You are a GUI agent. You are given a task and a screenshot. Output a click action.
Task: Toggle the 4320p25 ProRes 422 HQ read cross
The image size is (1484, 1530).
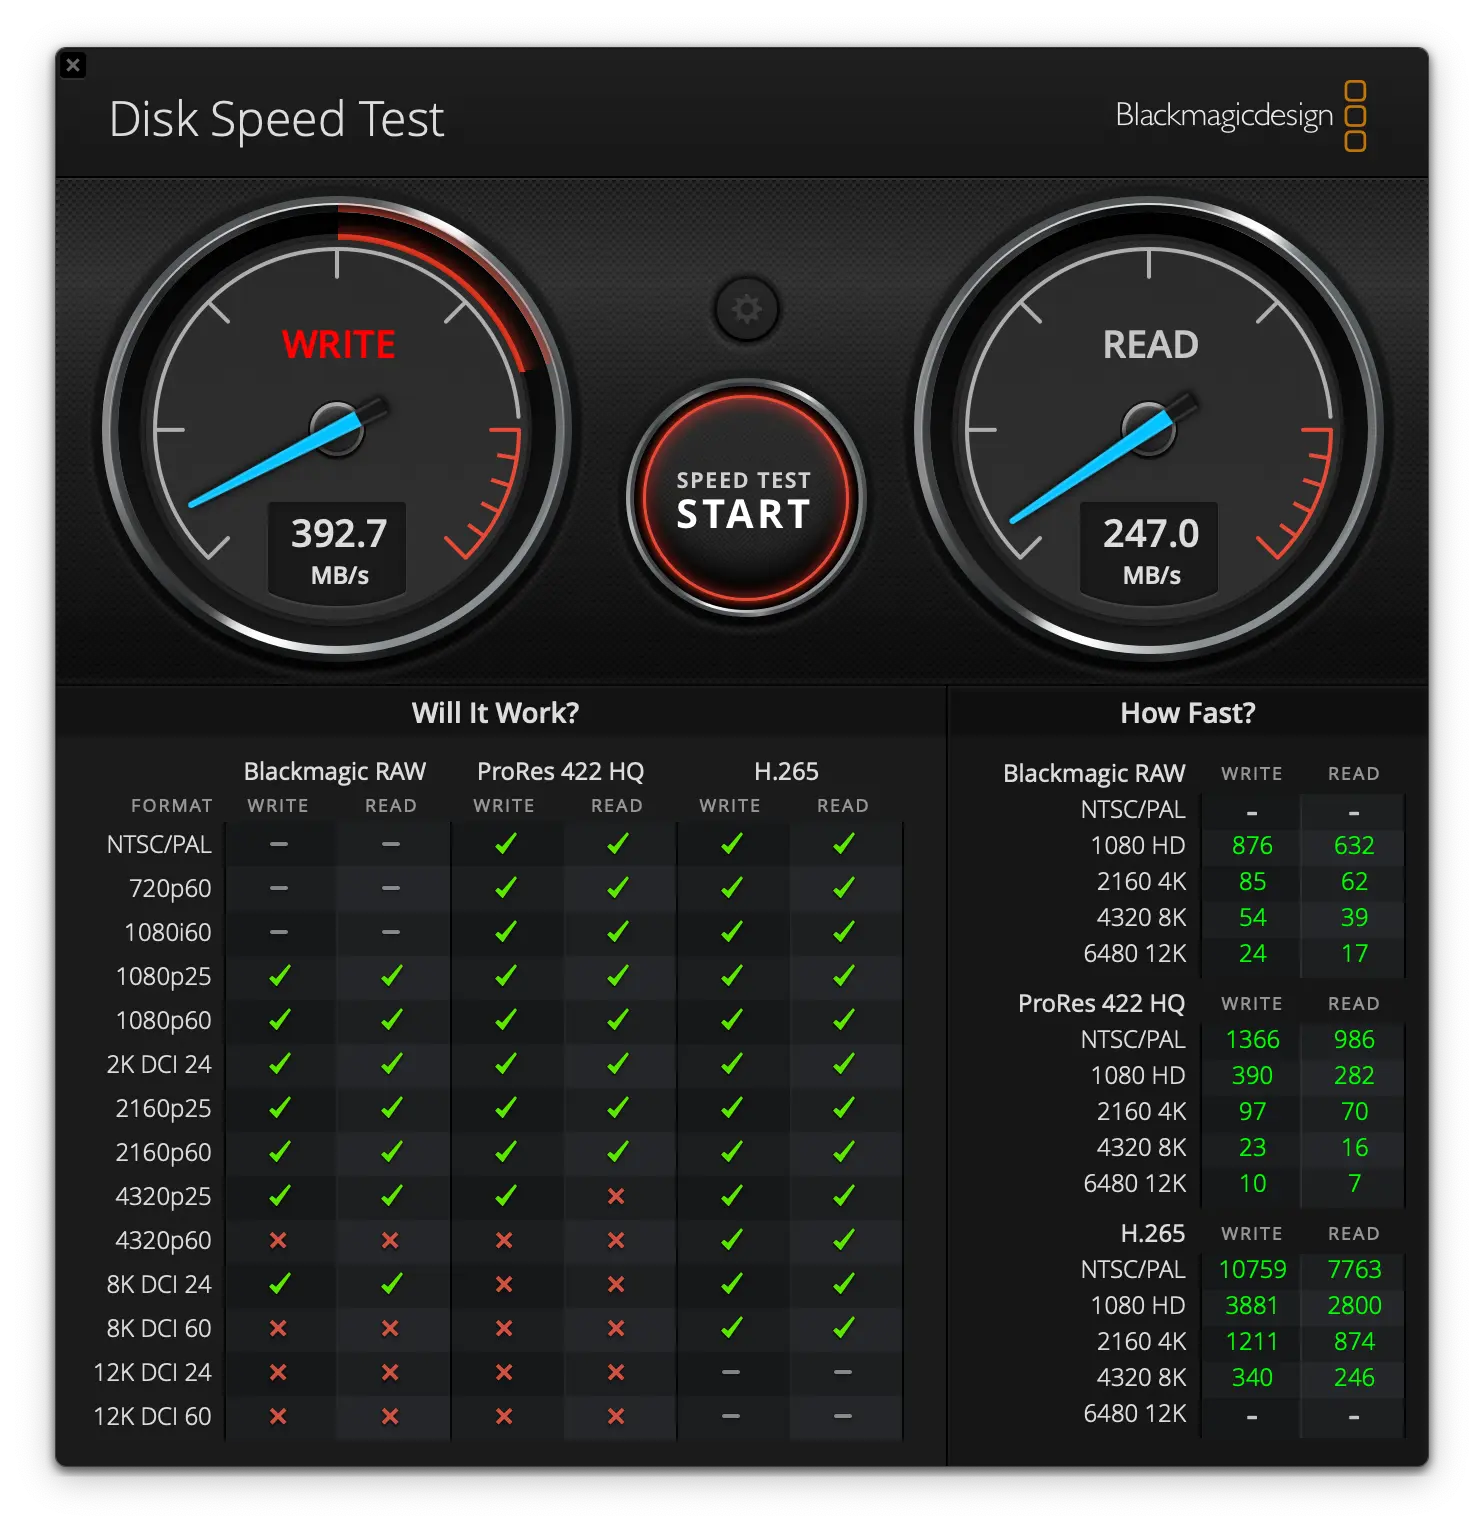click(617, 1196)
